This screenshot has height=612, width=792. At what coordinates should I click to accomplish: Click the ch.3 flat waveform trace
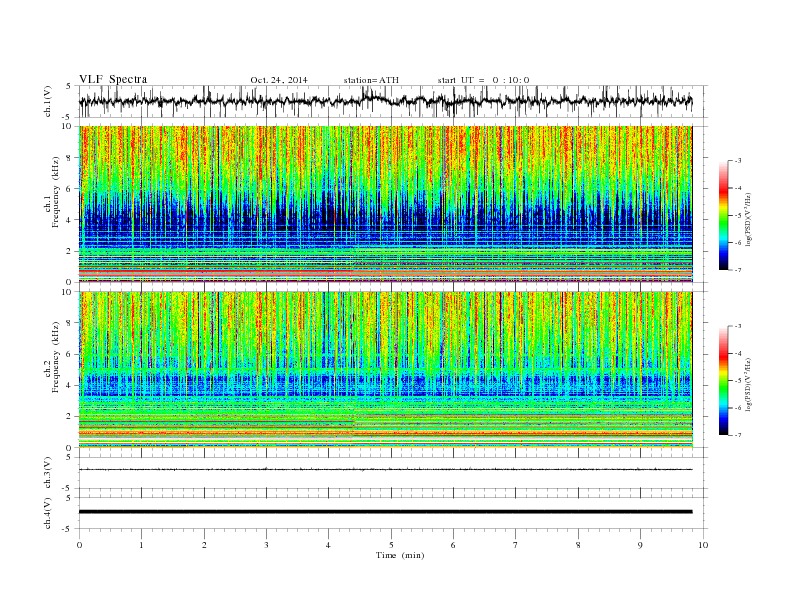pyautogui.click(x=385, y=470)
